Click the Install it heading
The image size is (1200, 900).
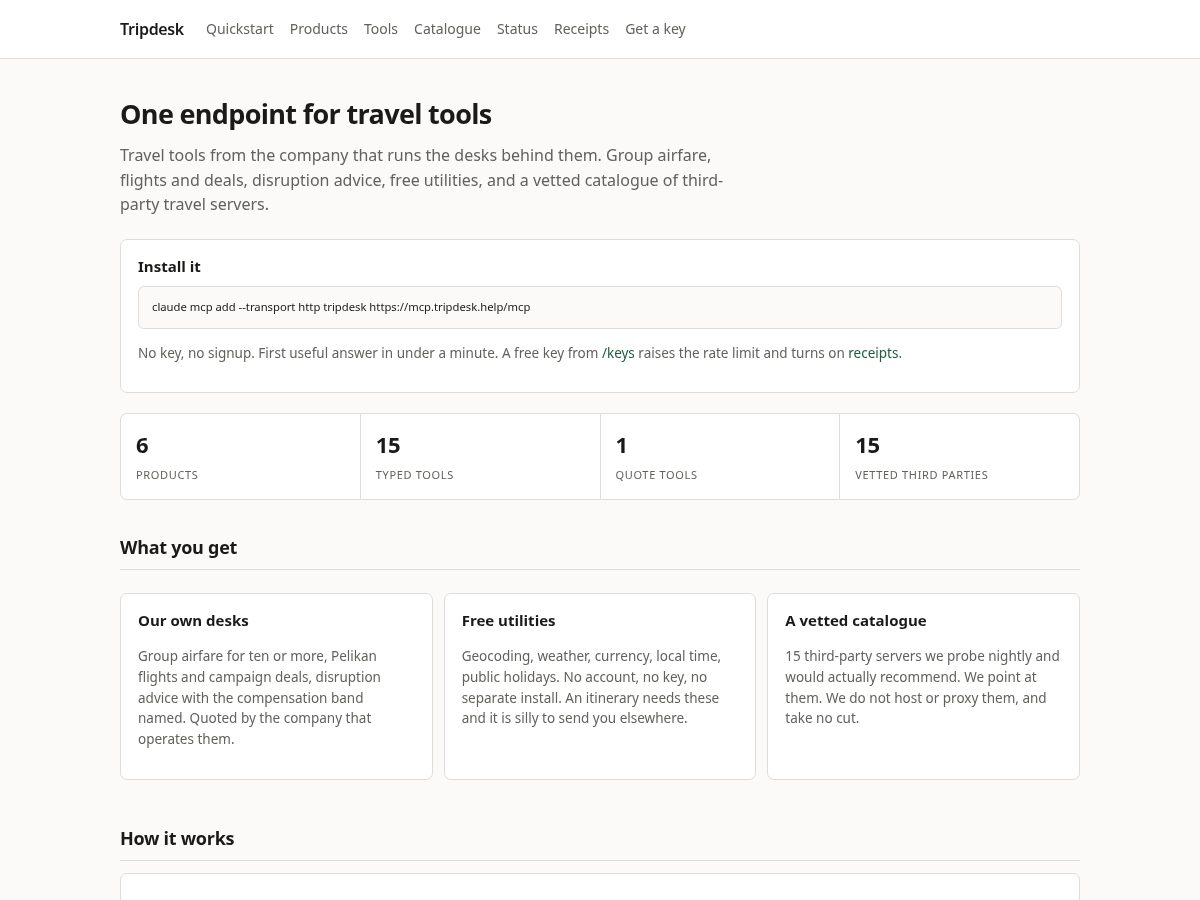169,267
